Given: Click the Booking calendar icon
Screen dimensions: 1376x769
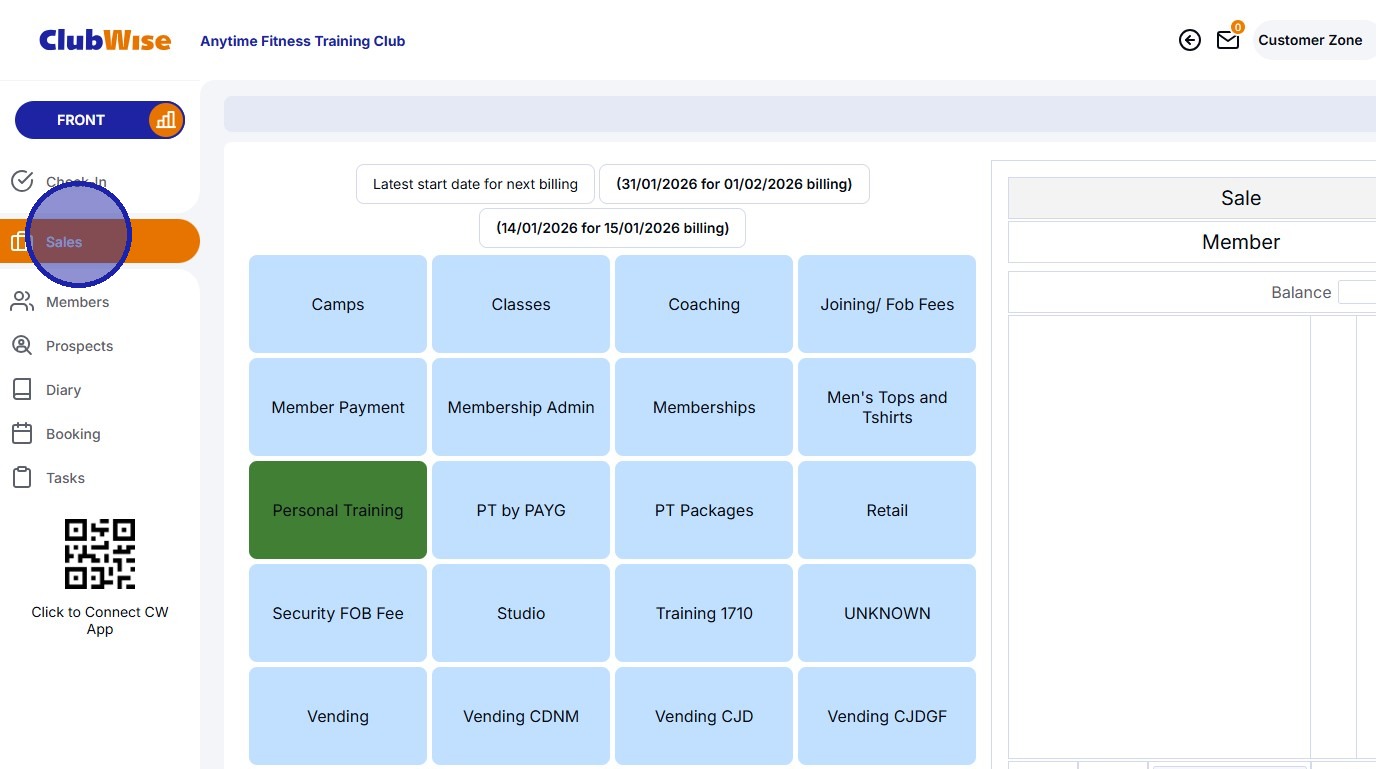Looking at the screenshot, I should click(22, 433).
